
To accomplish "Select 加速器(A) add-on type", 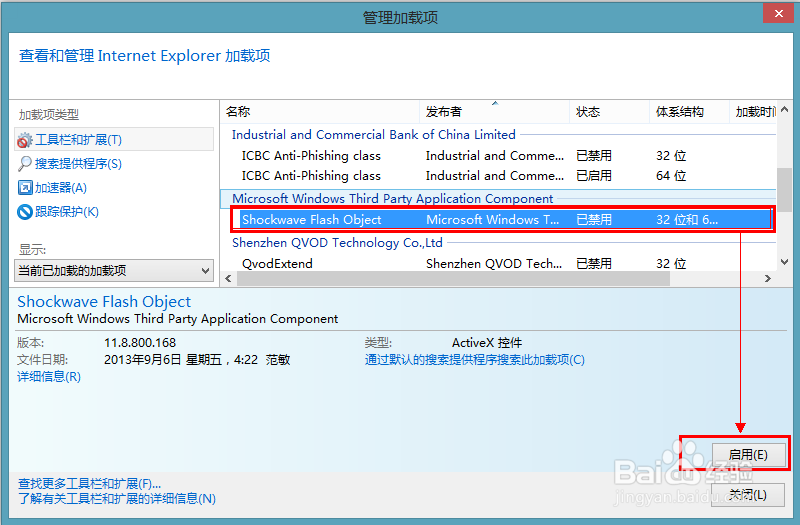I will pyautogui.click(x=61, y=188).
